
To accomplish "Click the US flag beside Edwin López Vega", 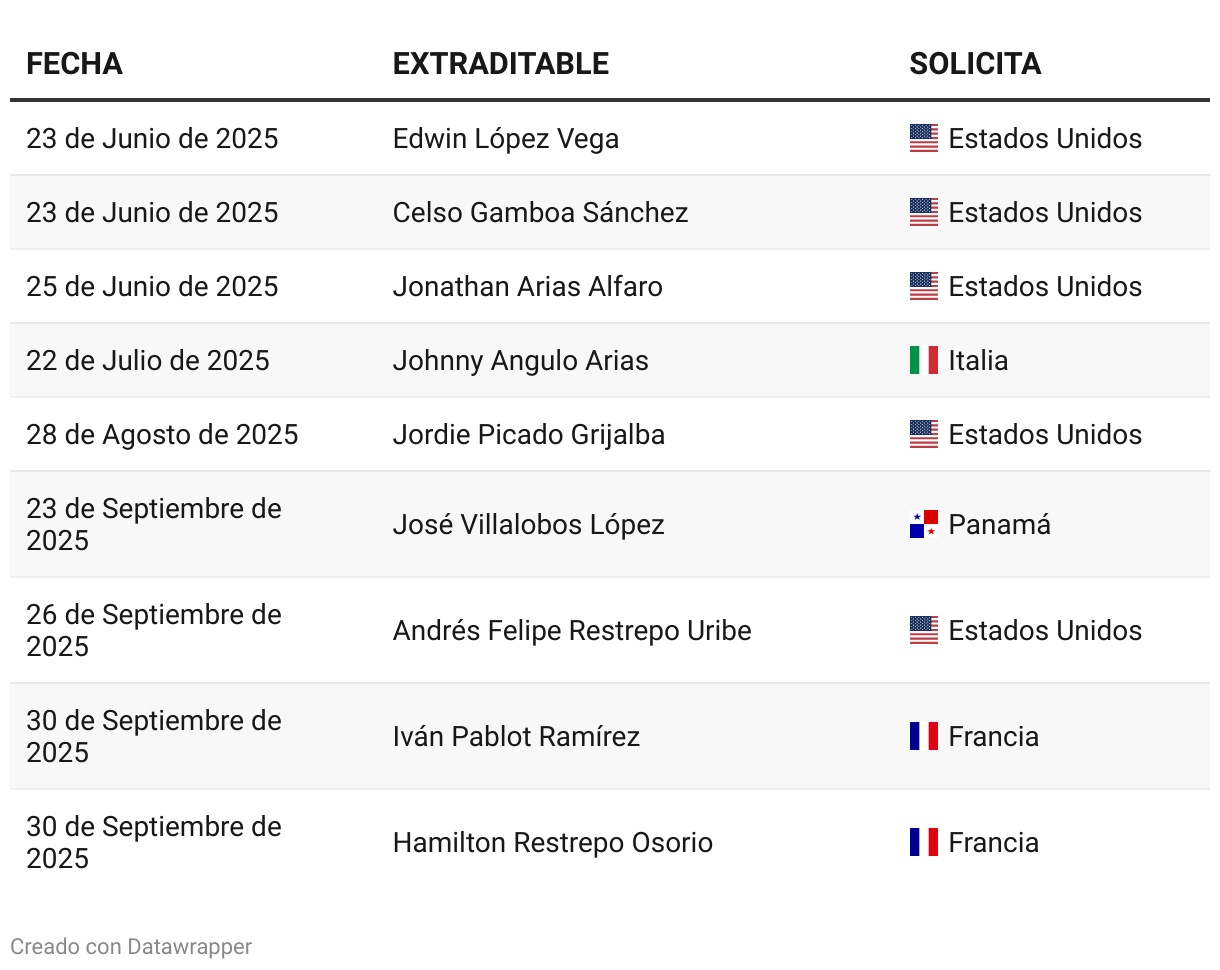I will pyautogui.click(x=923, y=138).
